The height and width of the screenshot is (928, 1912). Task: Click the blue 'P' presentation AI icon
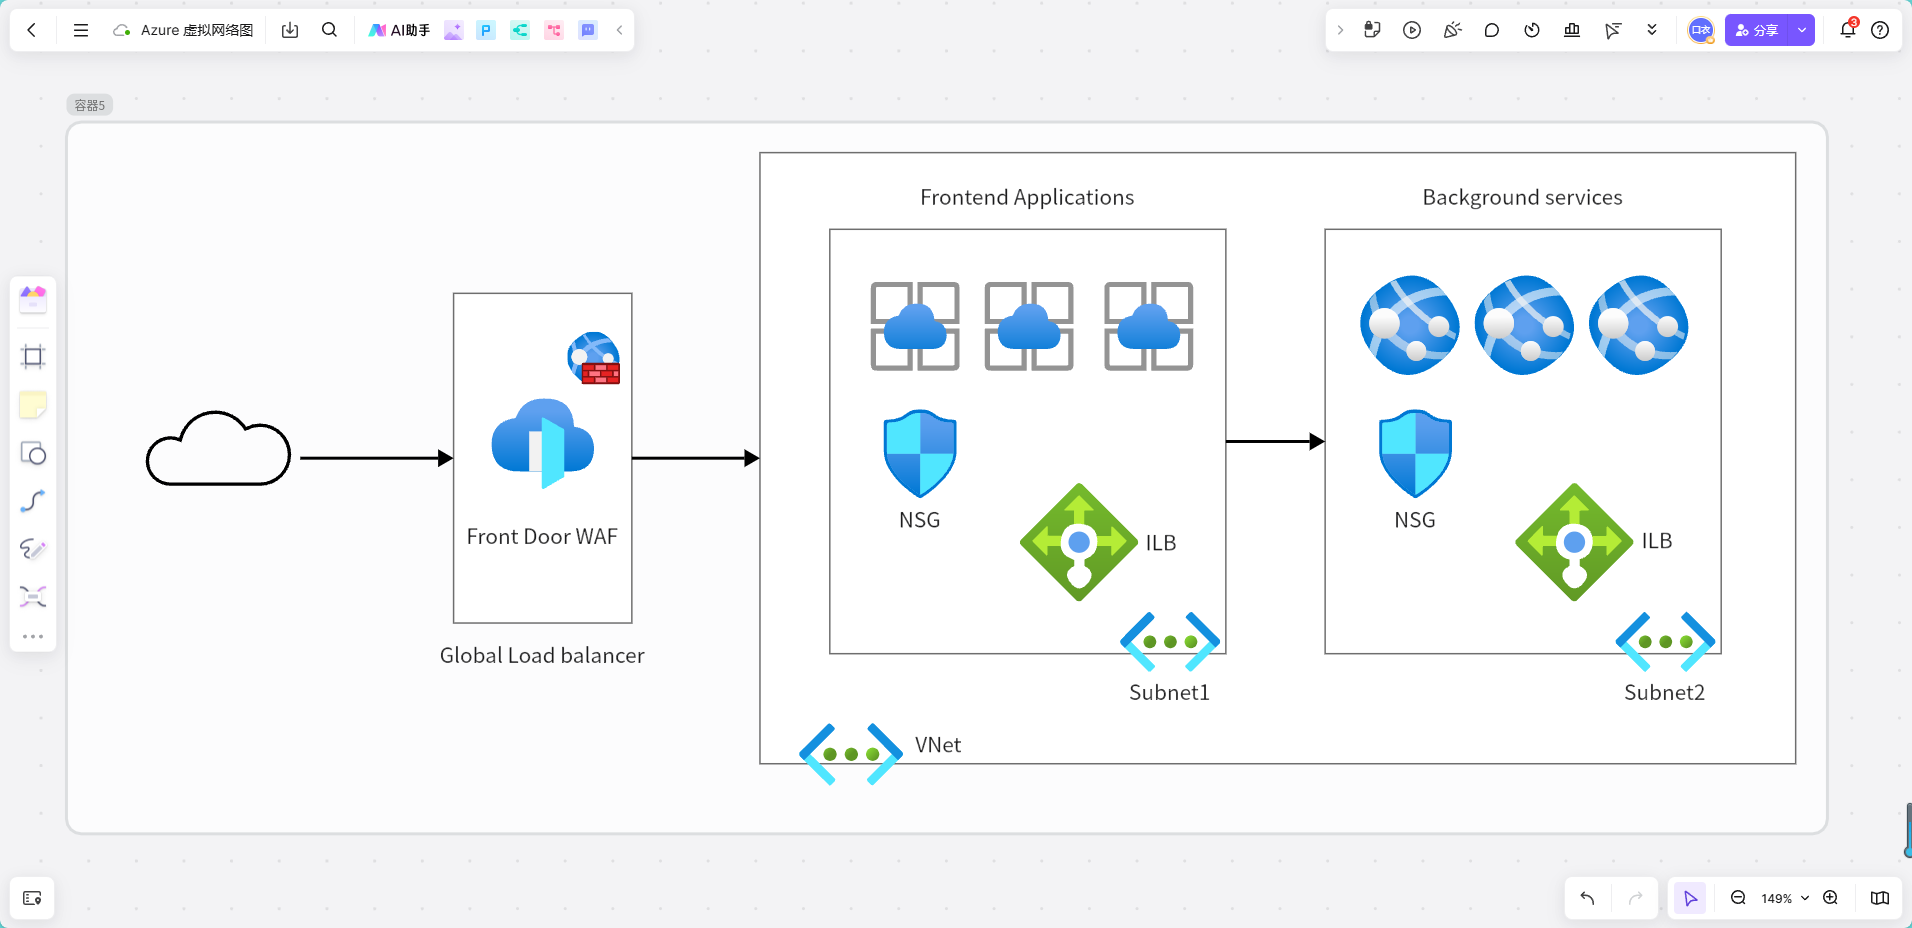point(486,30)
